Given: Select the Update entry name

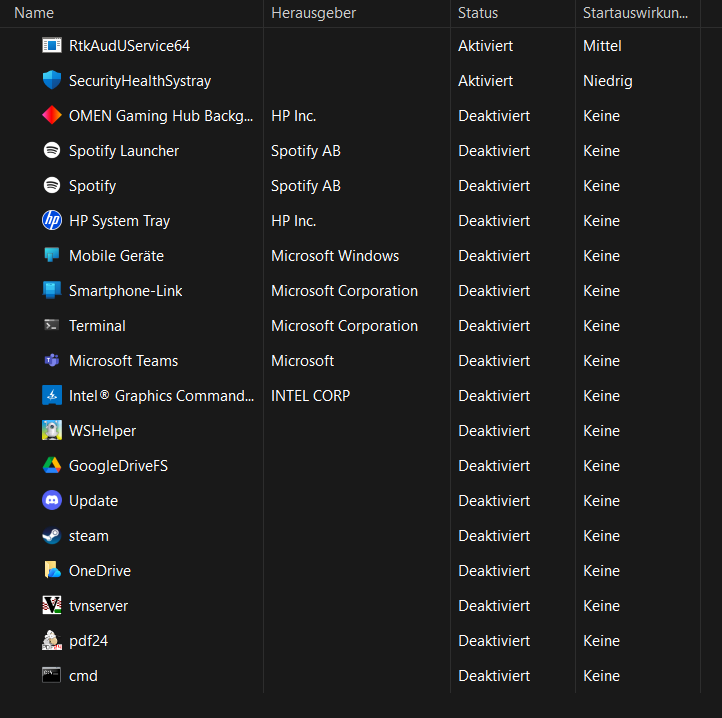Looking at the screenshot, I should [x=93, y=501].
